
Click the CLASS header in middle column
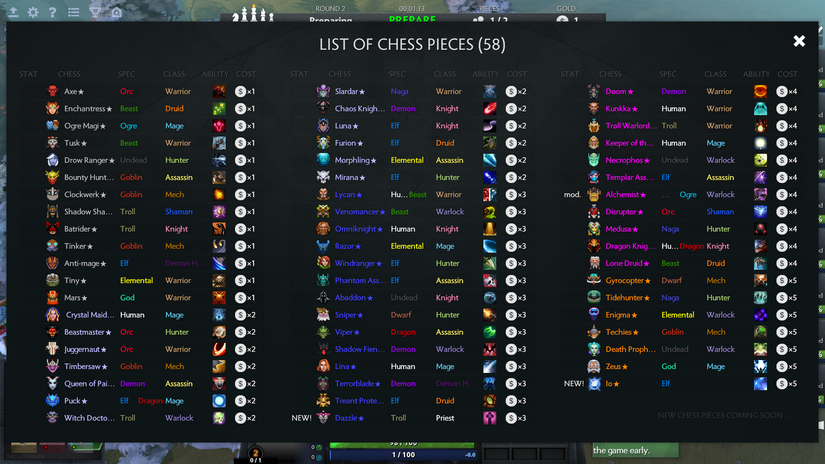(x=445, y=74)
